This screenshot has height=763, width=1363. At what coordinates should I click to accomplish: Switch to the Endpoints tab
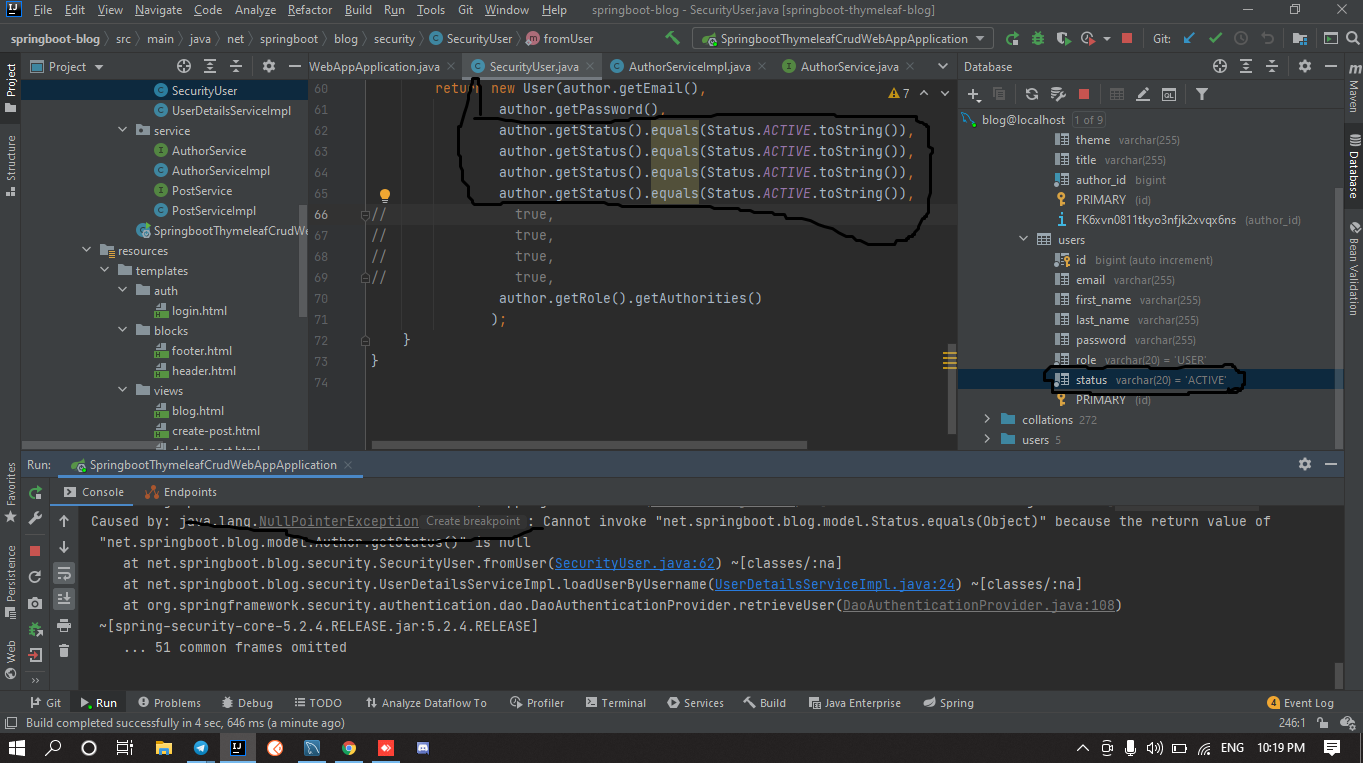point(181,492)
